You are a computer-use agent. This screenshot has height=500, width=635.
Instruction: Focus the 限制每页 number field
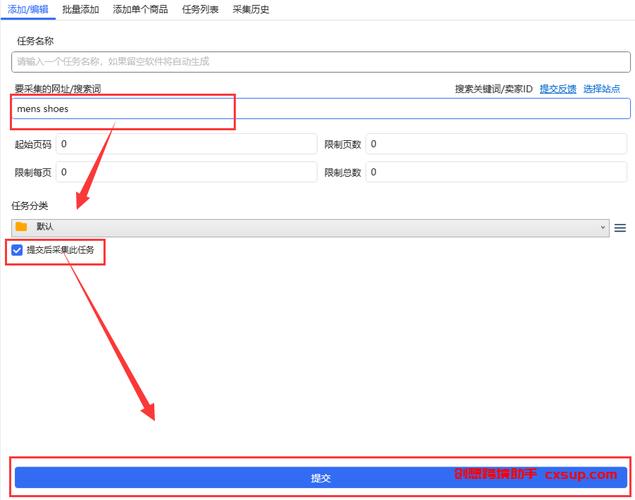coord(186,172)
